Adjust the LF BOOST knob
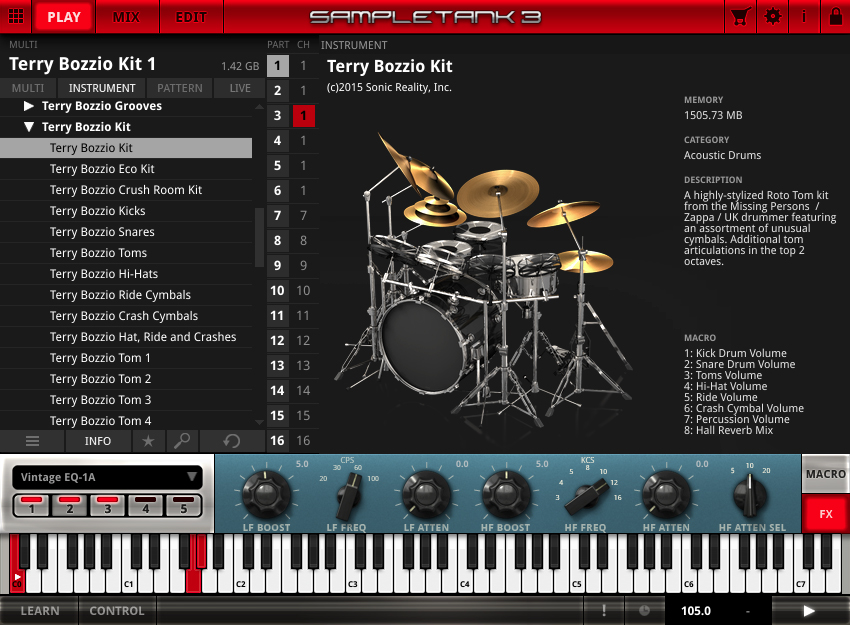850x625 pixels. (x=266, y=494)
